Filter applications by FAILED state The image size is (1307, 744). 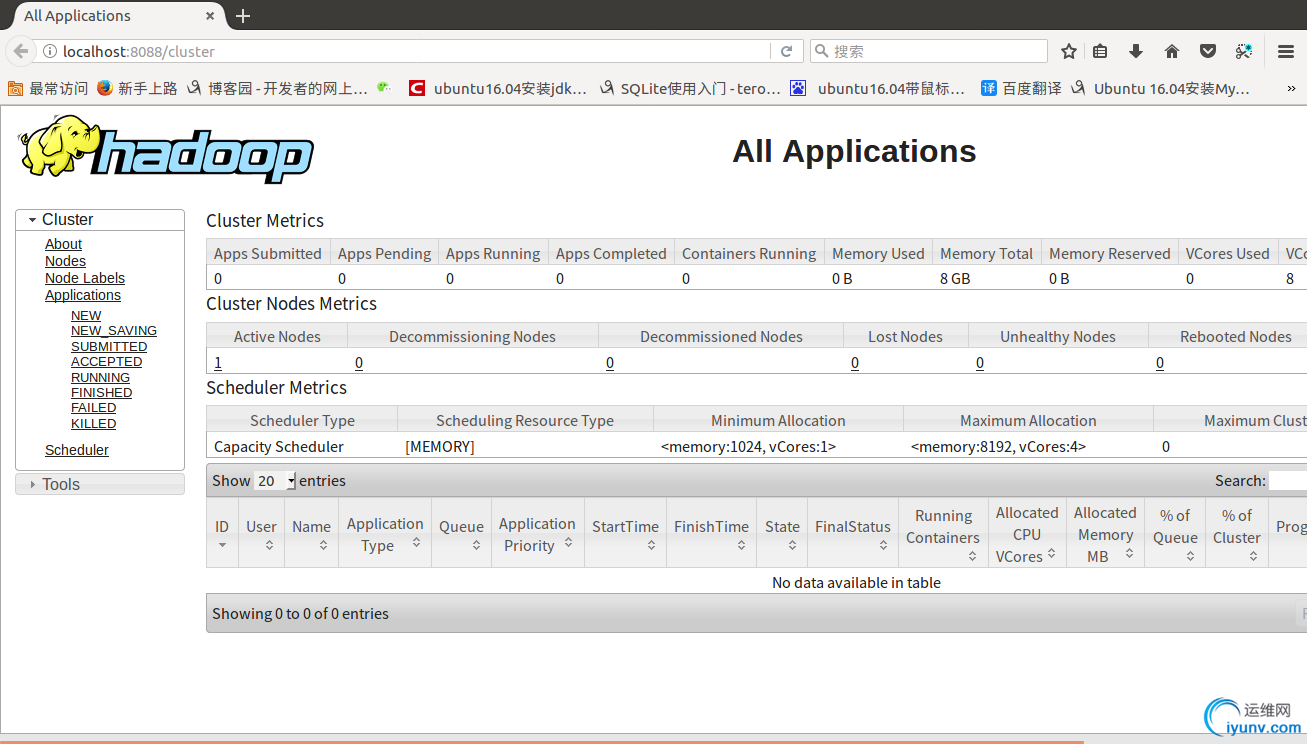coord(93,408)
